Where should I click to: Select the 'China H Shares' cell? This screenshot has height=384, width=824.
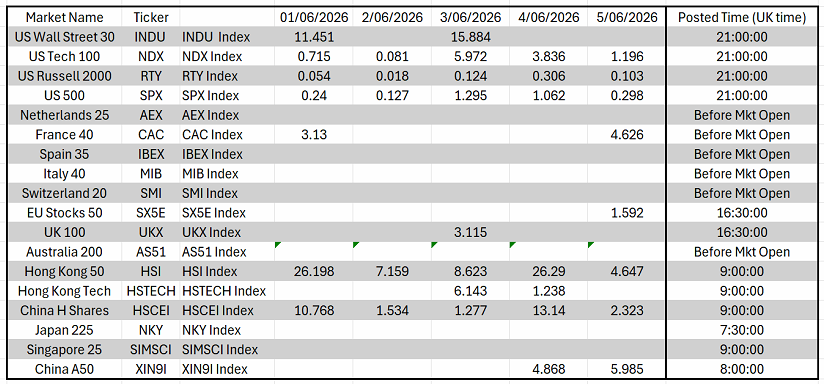[65, 310]
